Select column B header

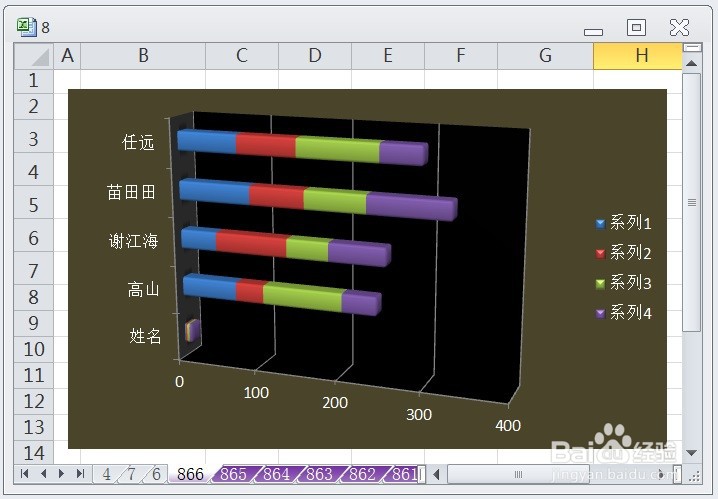tap(143, 56)
